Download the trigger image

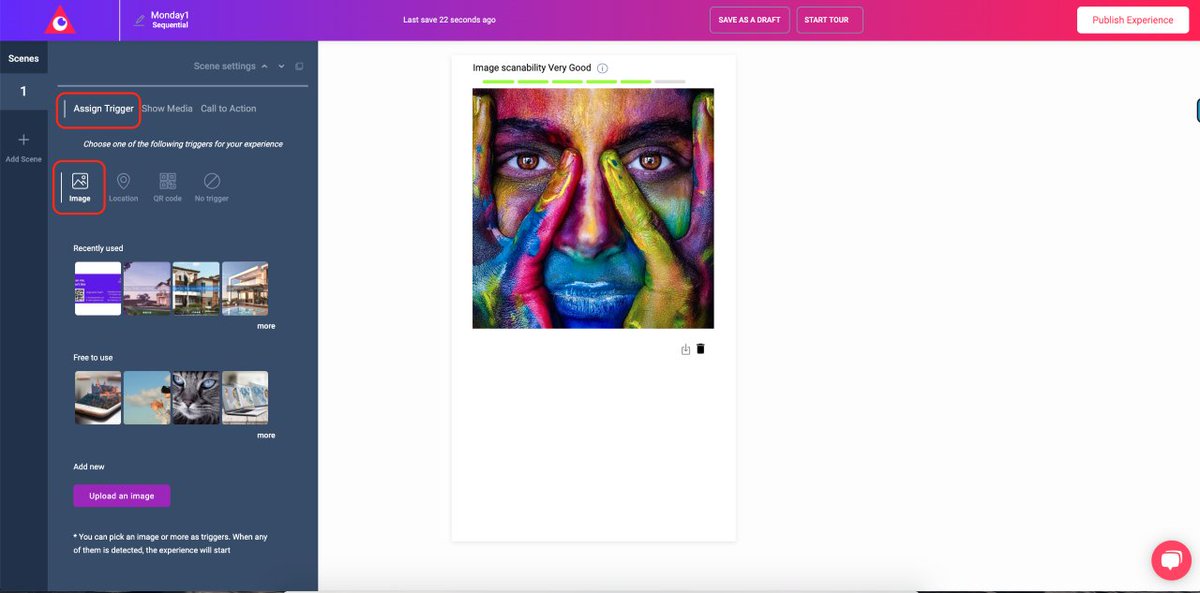coord(685,349)
